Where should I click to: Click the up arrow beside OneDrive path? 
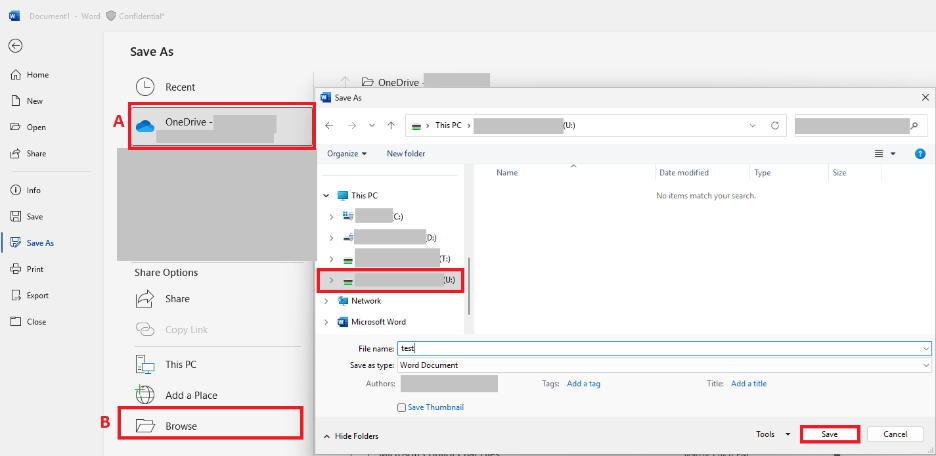tap(344, 81)
